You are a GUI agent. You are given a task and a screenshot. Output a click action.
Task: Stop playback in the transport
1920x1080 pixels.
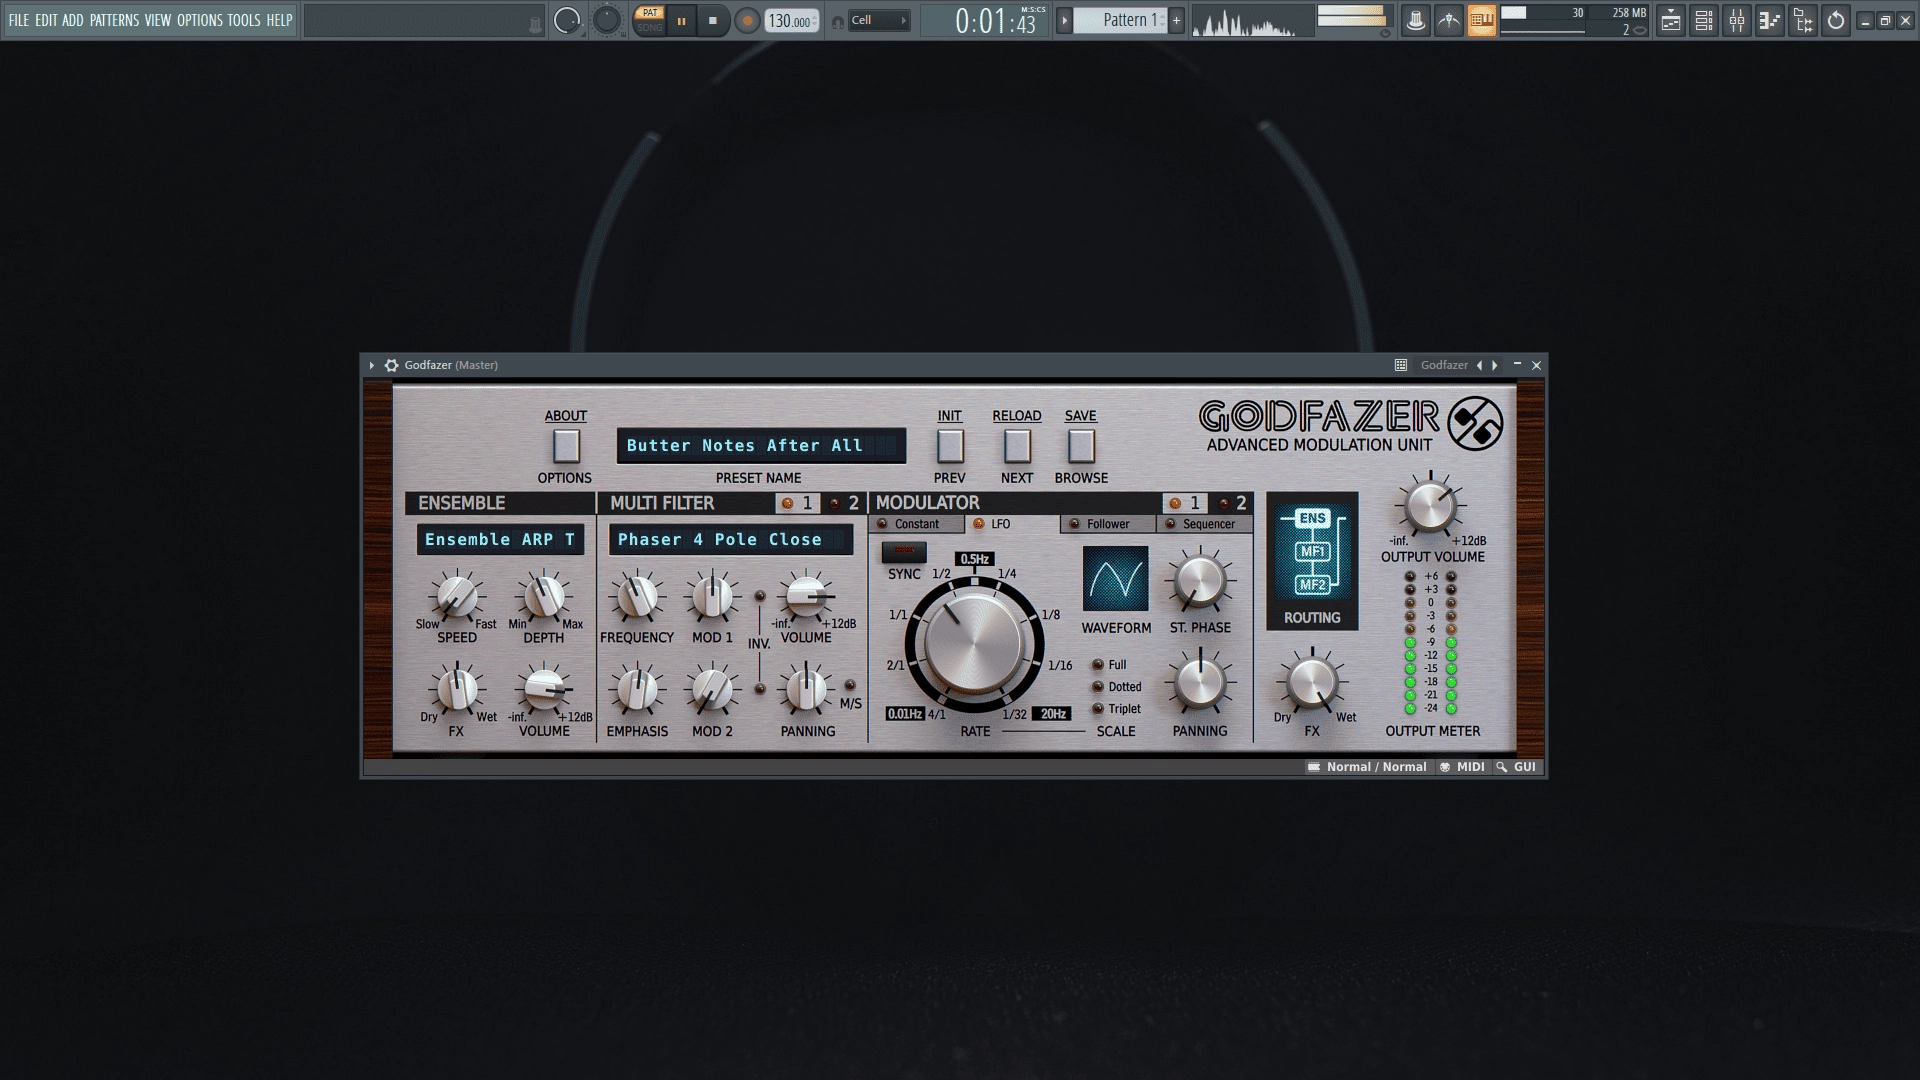[713, 20]
